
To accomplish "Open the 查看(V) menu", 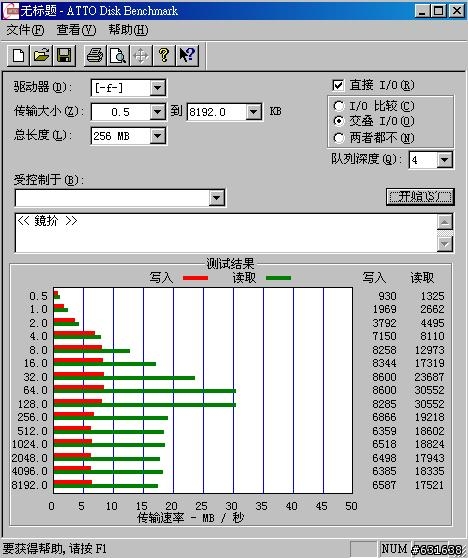I will pyautogui.click(x=76, y=30).
